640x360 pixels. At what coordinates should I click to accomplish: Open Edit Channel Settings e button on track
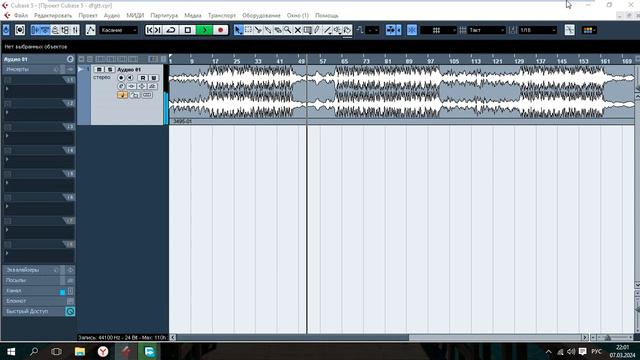coord(121,86)
